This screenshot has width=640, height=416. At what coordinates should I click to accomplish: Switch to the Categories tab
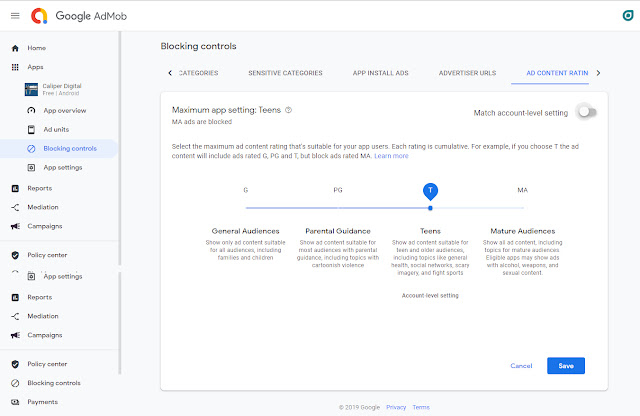tap(198, 73)
